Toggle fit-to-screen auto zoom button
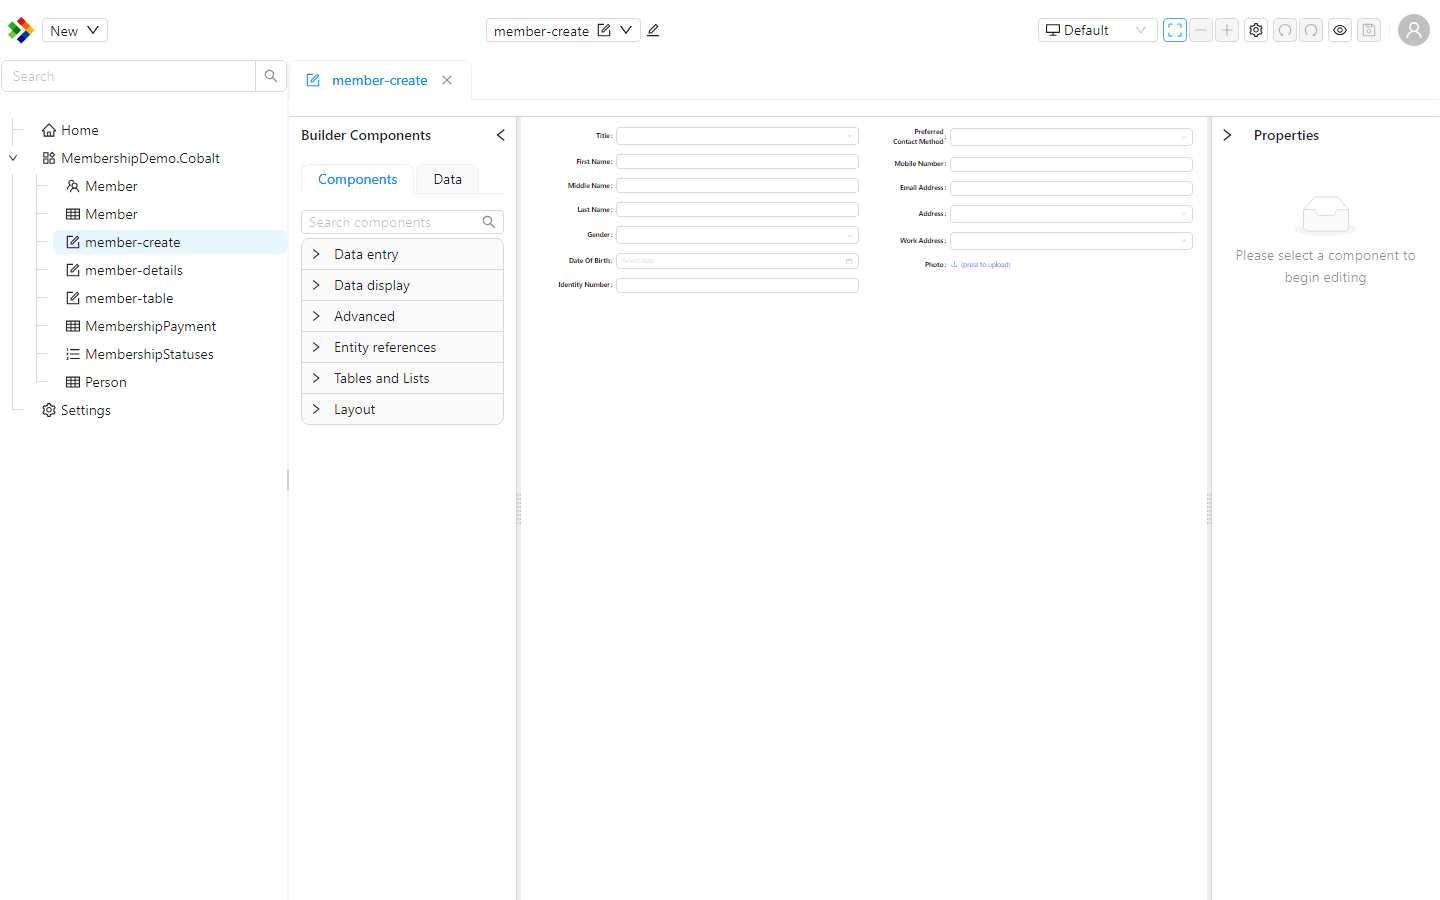 [1175, 30]
